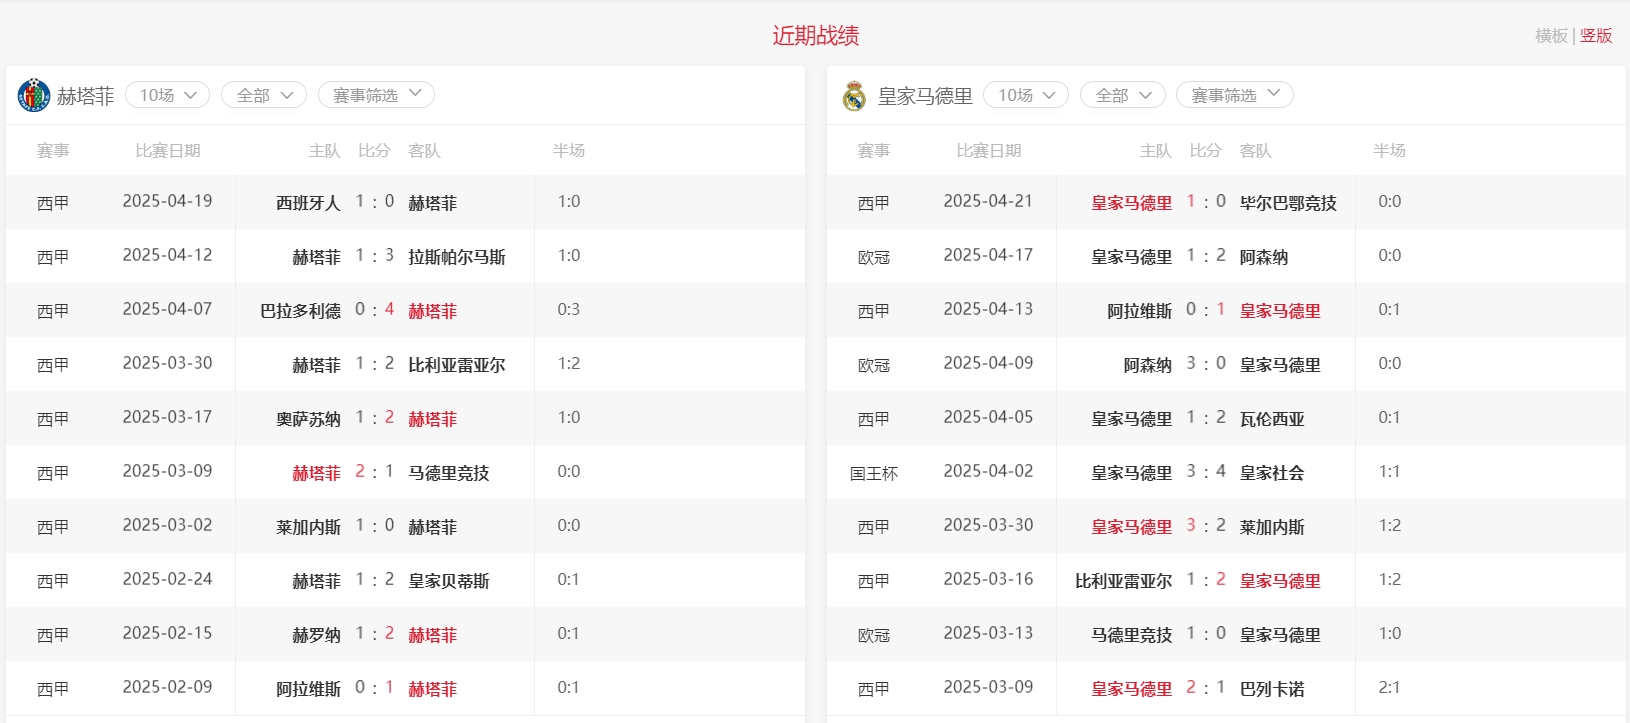The height and width of the screenshot is (723, 1630).
Task: Open Getafe's 10场 match count dropdown
Action: click(x=167, y=95)
